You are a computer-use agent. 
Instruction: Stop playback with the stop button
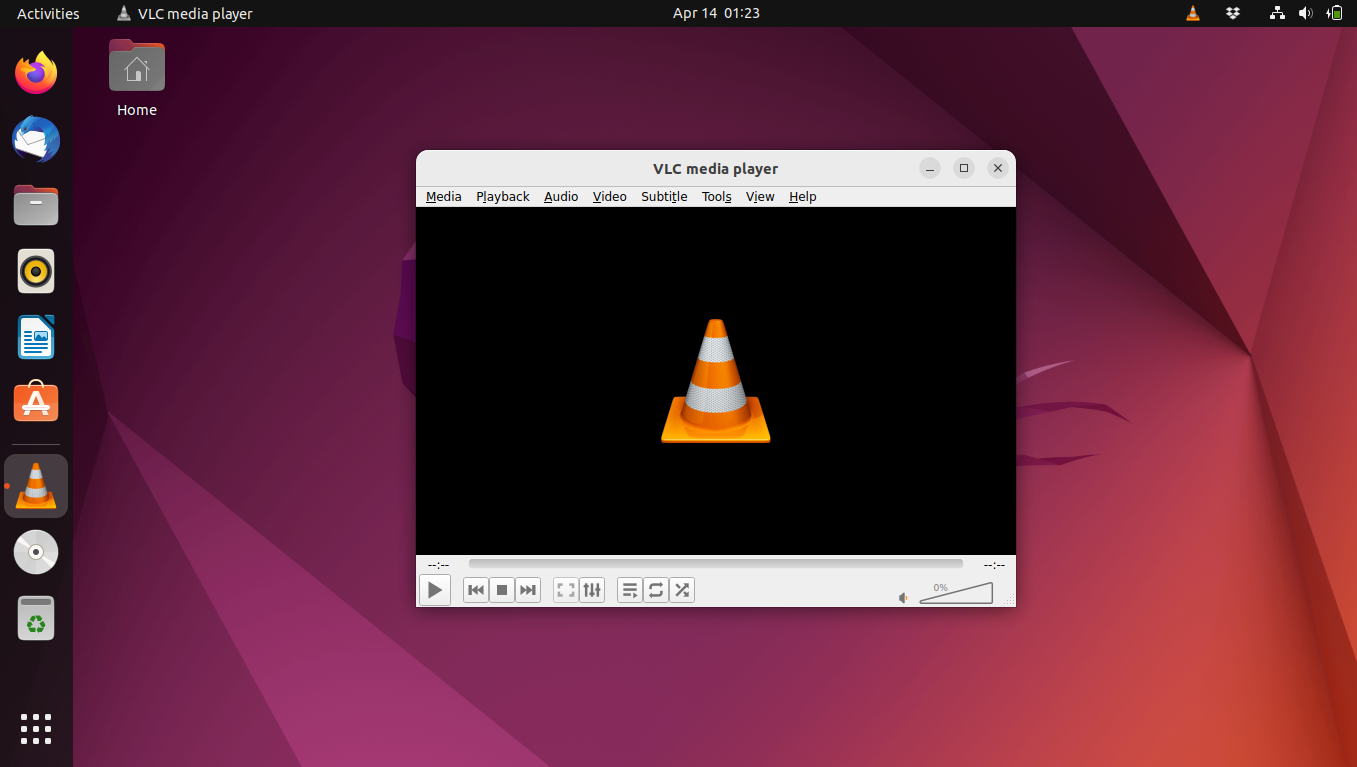coord(502,590)
